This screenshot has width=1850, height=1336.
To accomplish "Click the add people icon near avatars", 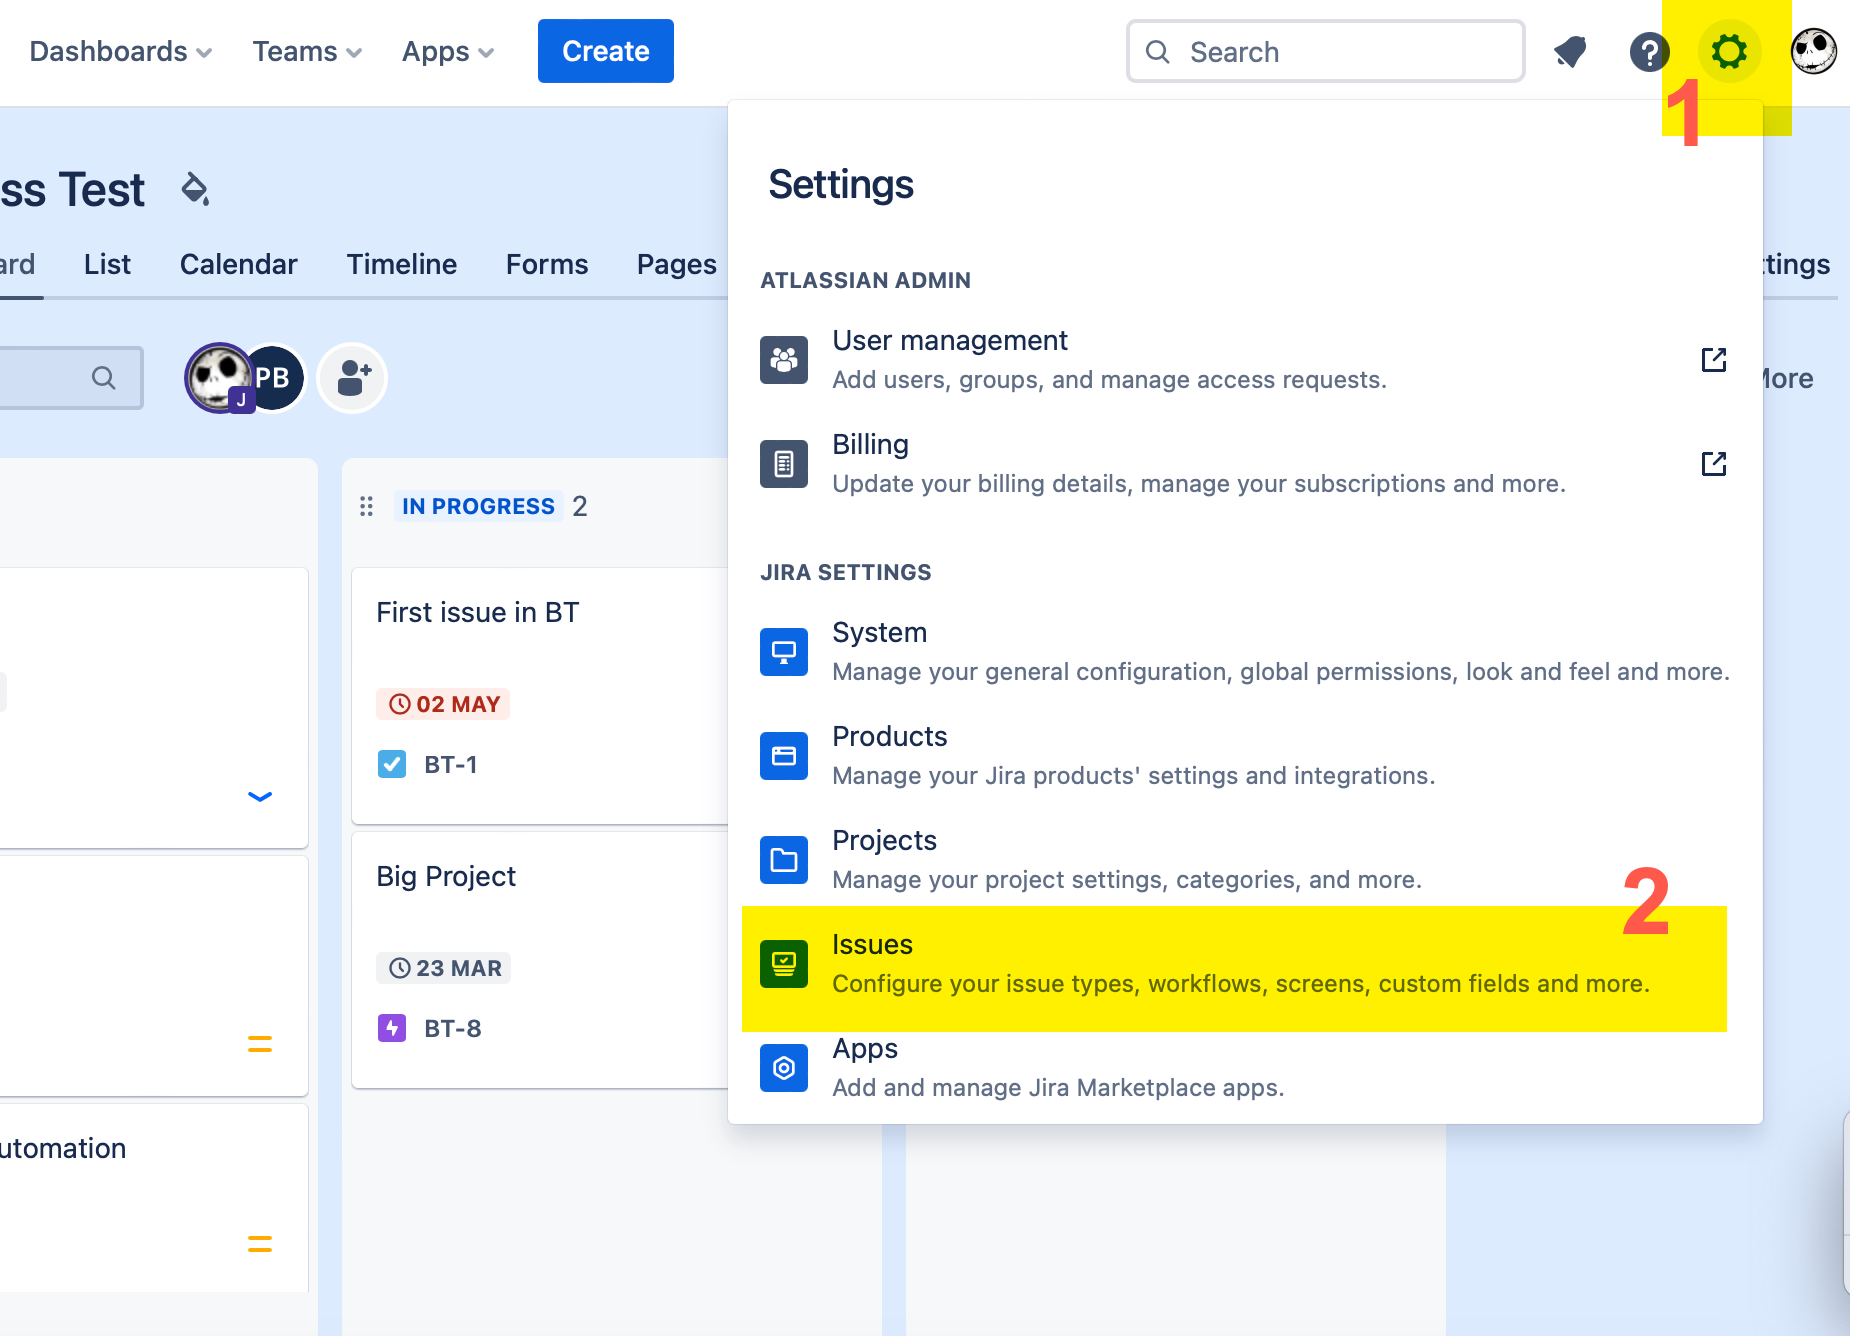I will pyautogui.click(x=351, y=378).
